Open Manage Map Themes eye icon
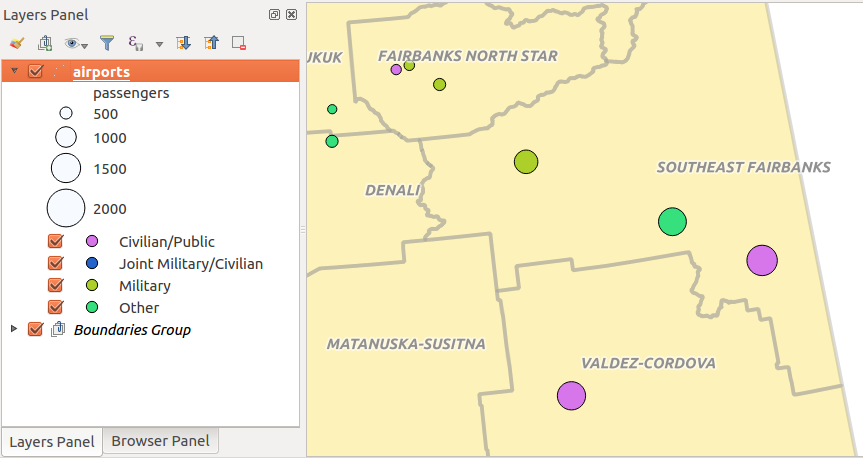Image resolution: width=863 pixels, height=458 pixels. (x=74, y=43)
